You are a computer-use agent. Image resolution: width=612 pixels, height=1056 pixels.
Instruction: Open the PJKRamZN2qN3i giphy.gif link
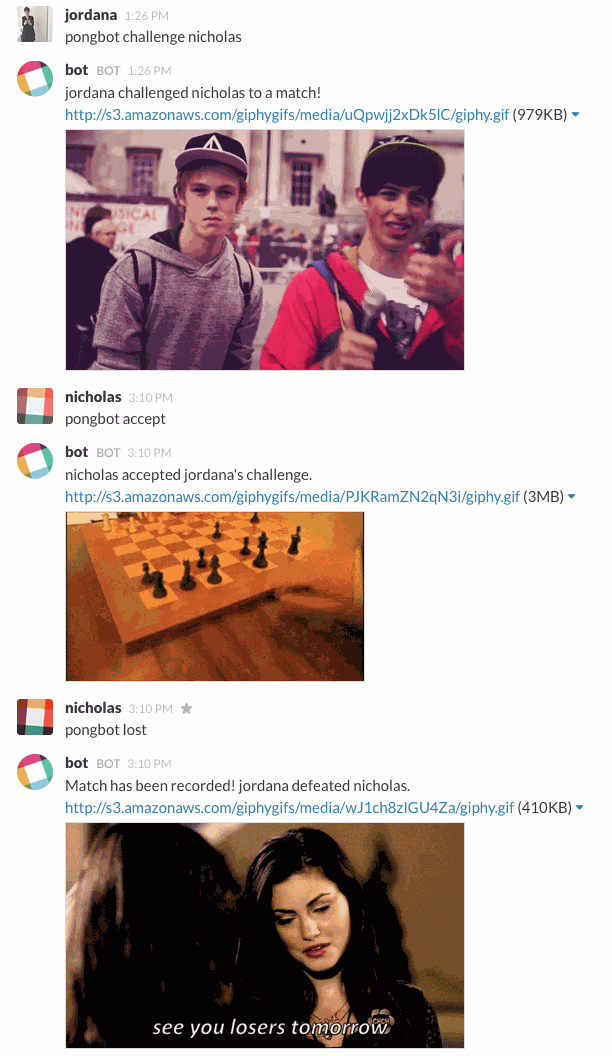[292, 496]
